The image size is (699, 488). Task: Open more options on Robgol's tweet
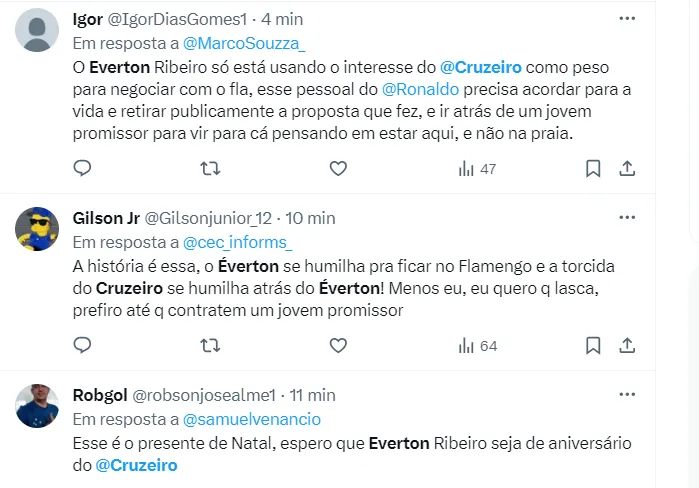[627, 393]
